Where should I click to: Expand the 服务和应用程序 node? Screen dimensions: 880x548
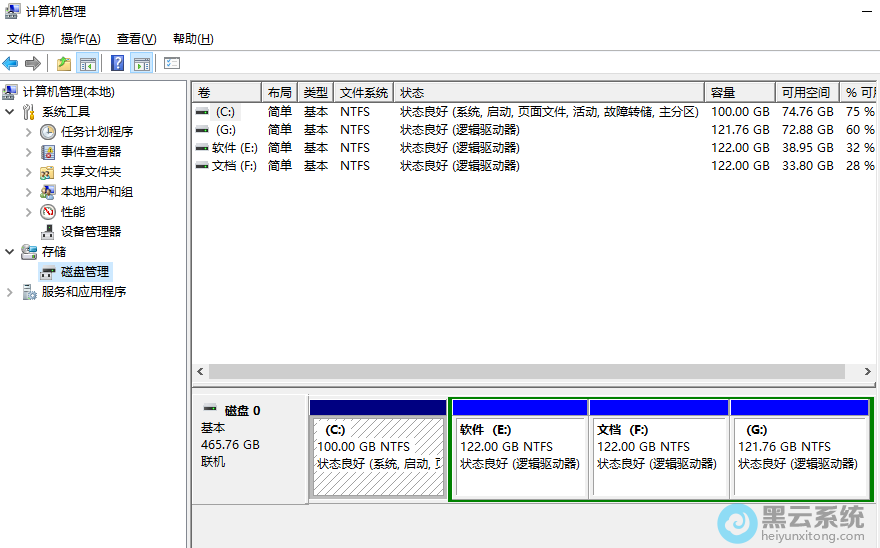point(9,292)
